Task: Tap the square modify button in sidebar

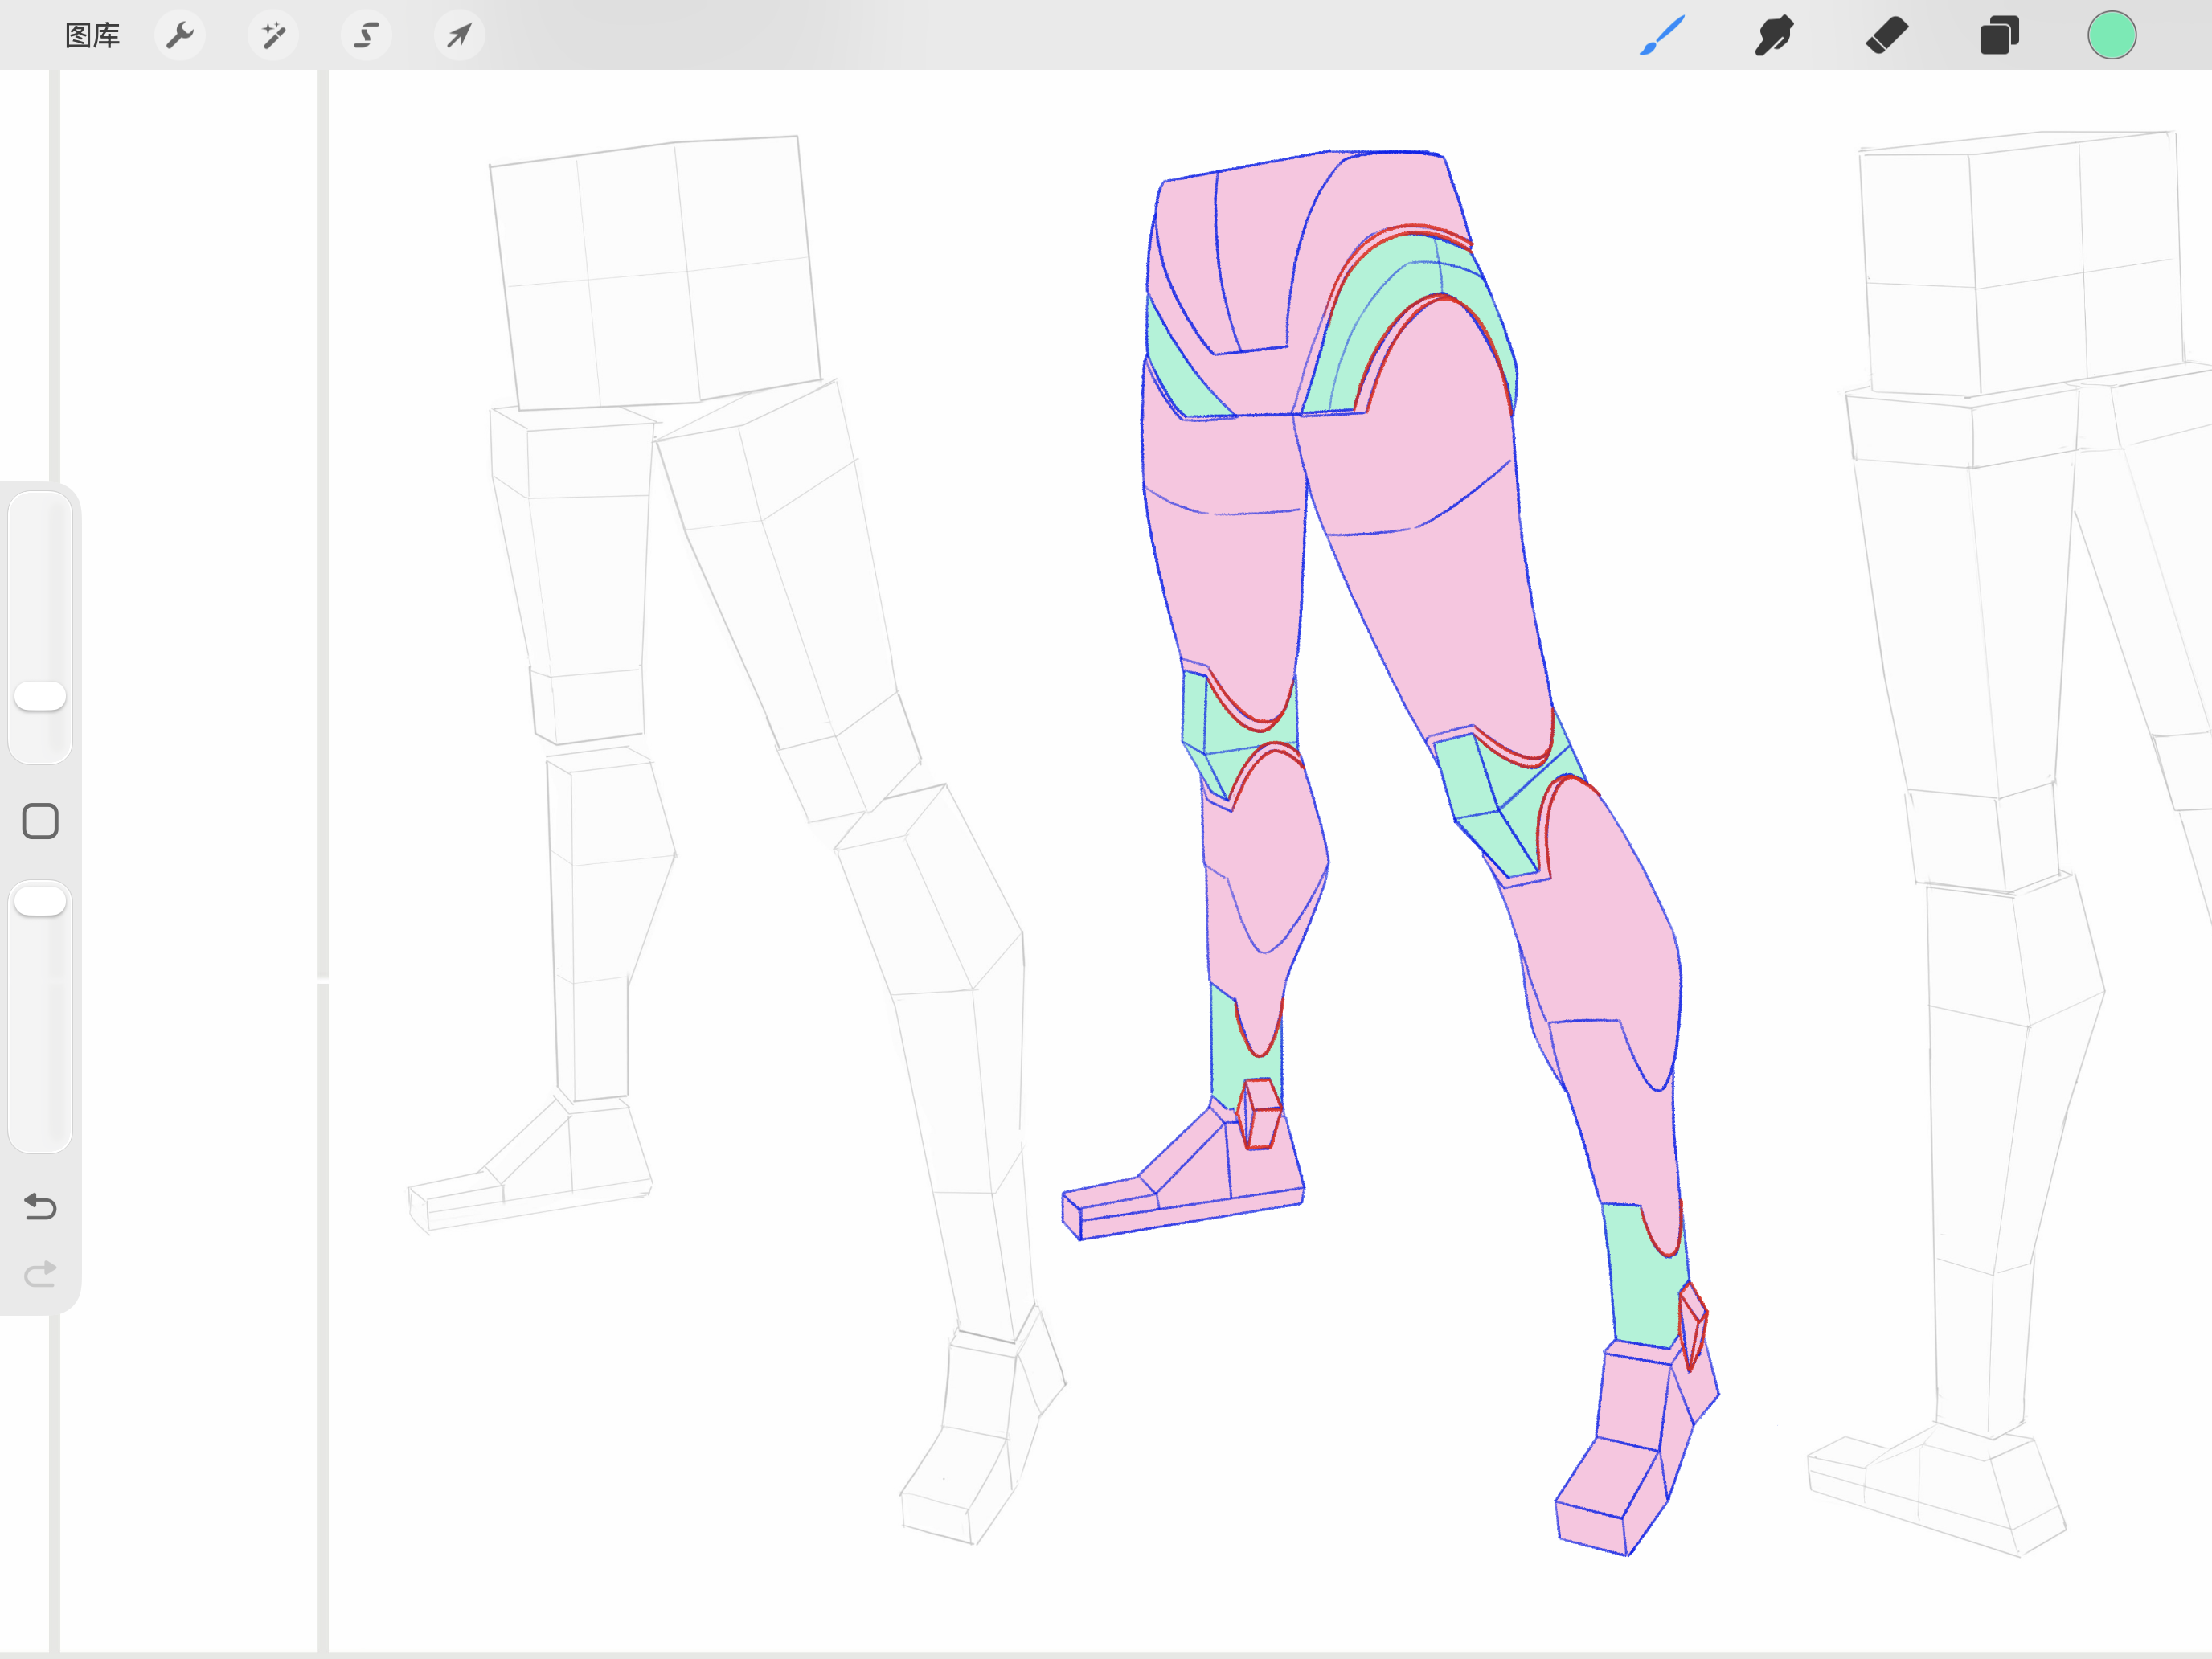Action: [x=40, y=821]
